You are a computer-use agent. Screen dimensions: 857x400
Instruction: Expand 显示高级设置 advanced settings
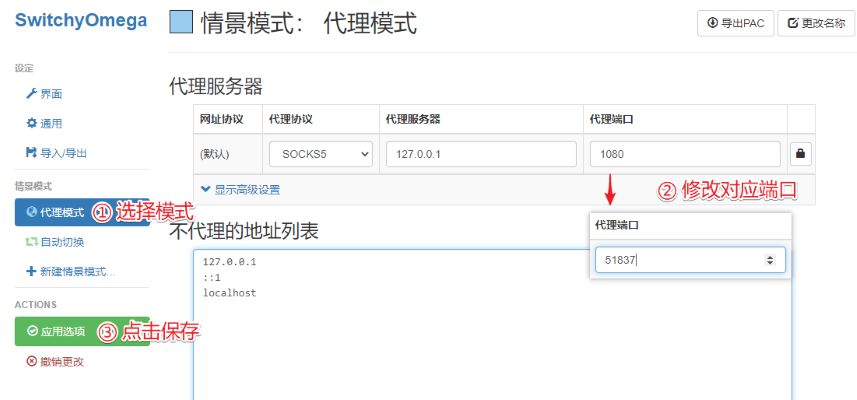click(241, 188)
